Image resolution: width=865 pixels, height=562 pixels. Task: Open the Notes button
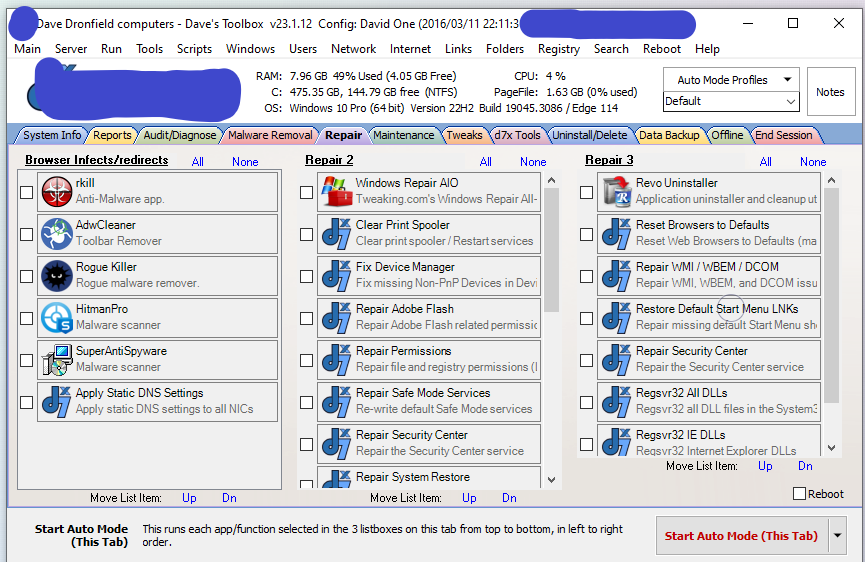pos(830,92)
